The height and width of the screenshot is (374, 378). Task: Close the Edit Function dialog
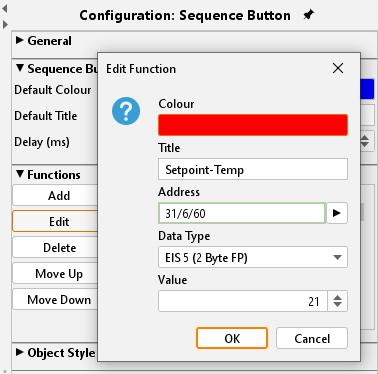[x=338, y=68]
